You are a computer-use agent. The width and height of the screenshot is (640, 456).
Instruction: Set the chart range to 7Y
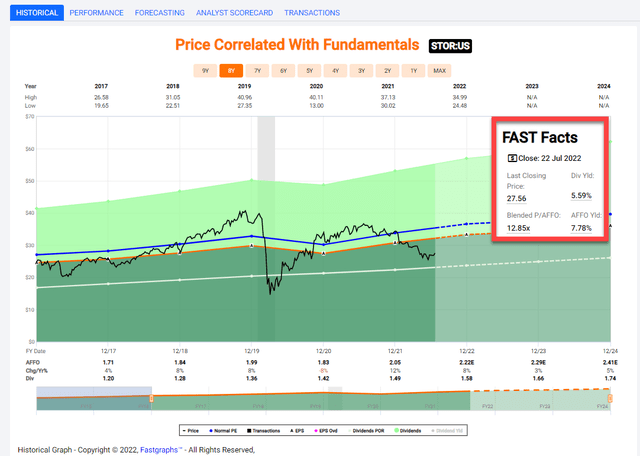(258, 71)
